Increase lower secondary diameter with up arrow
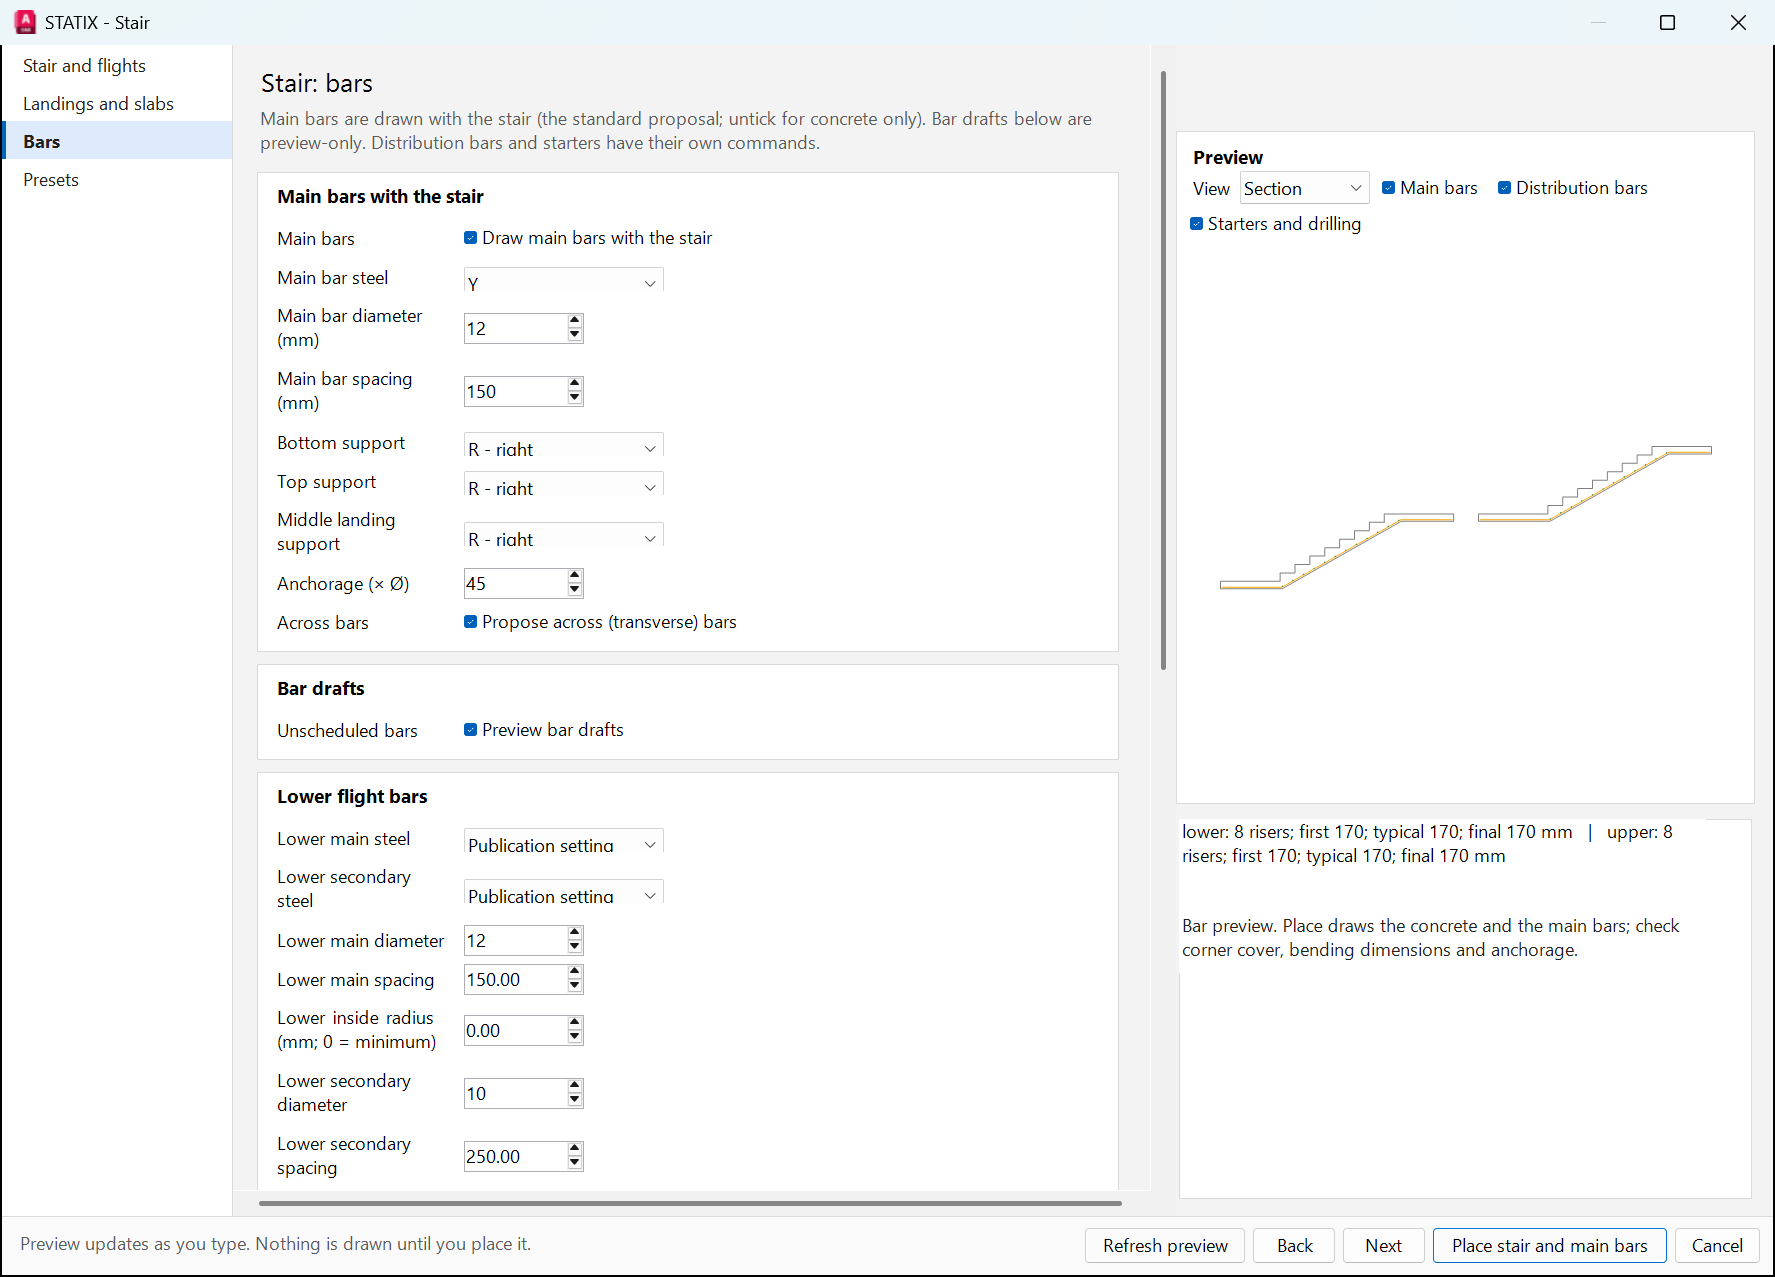 (575, 1086)
